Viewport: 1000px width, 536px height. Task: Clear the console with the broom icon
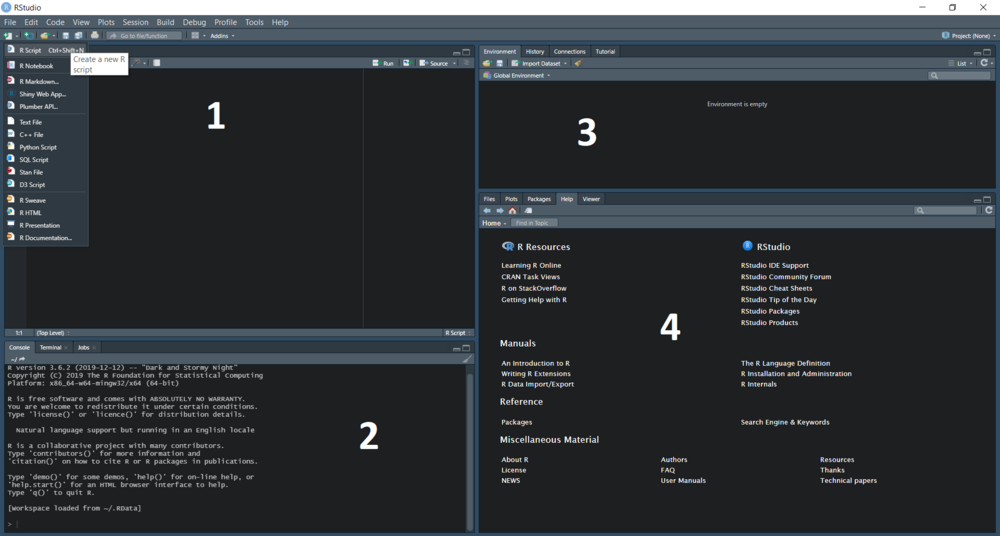(x=466, y=359)
